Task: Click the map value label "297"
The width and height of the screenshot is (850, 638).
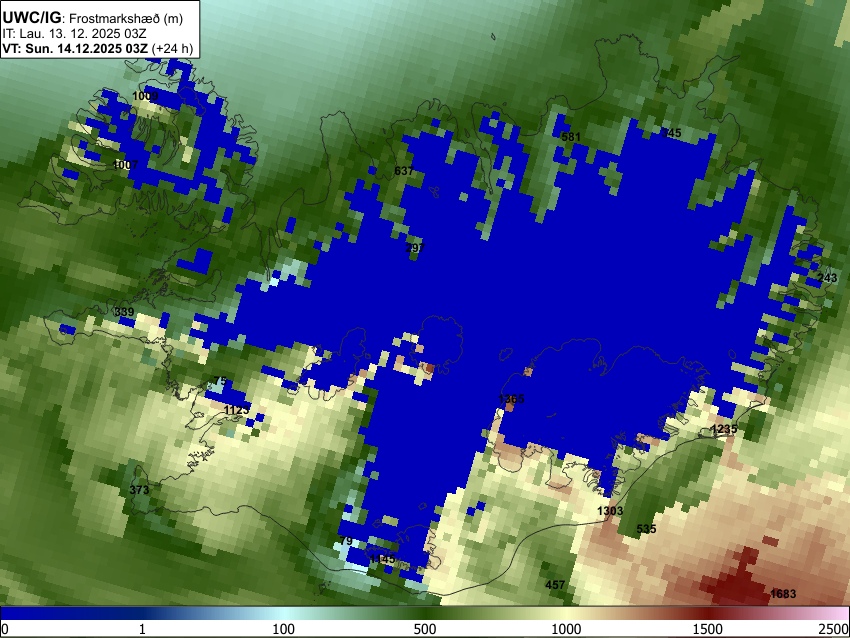Action: 415,248
